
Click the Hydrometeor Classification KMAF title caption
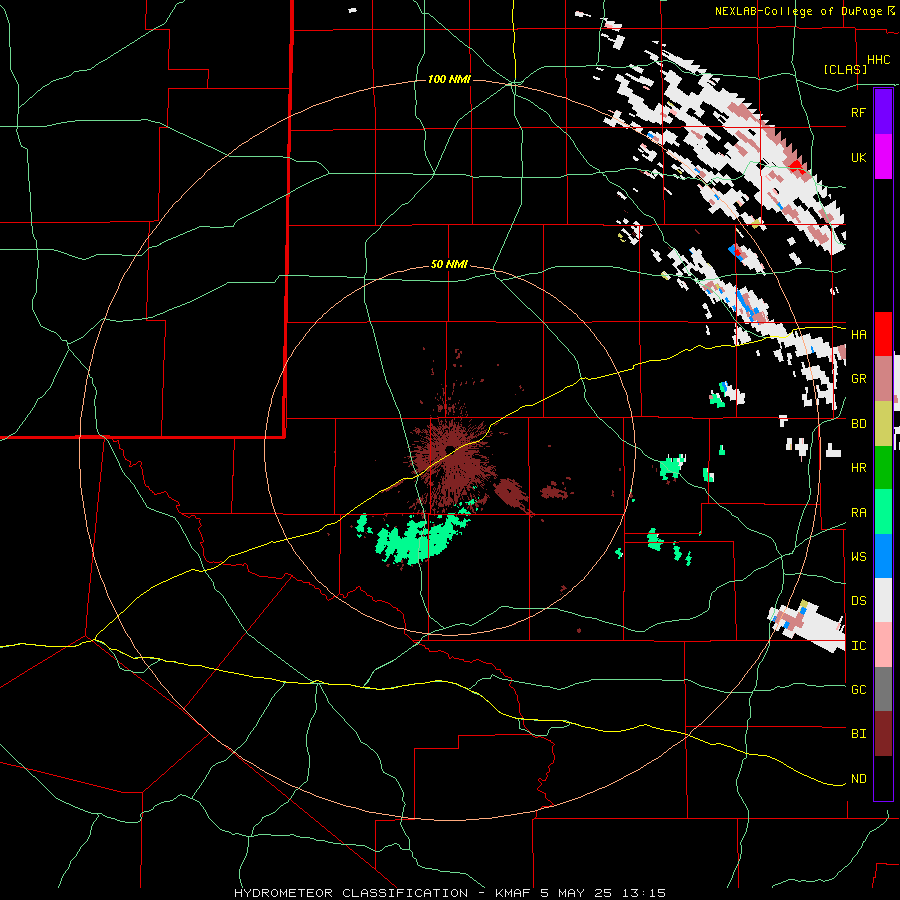450,893
